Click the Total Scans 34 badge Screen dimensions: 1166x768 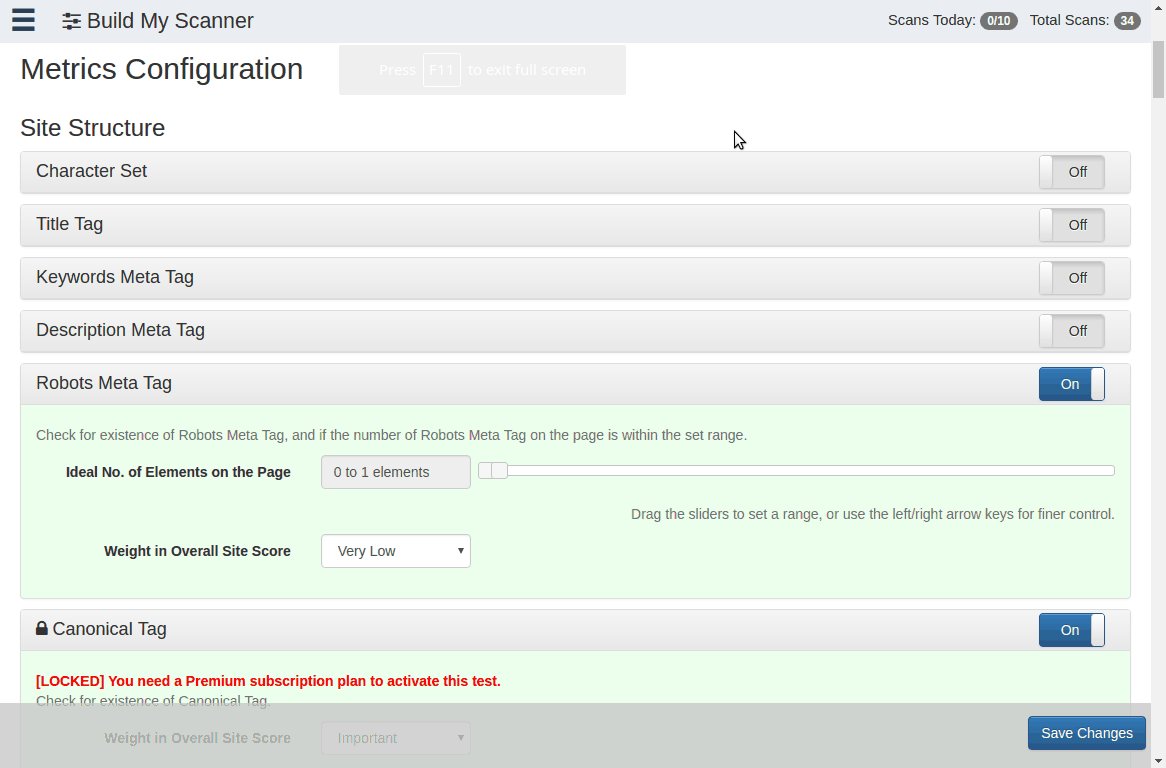(x=1127, y=21)
